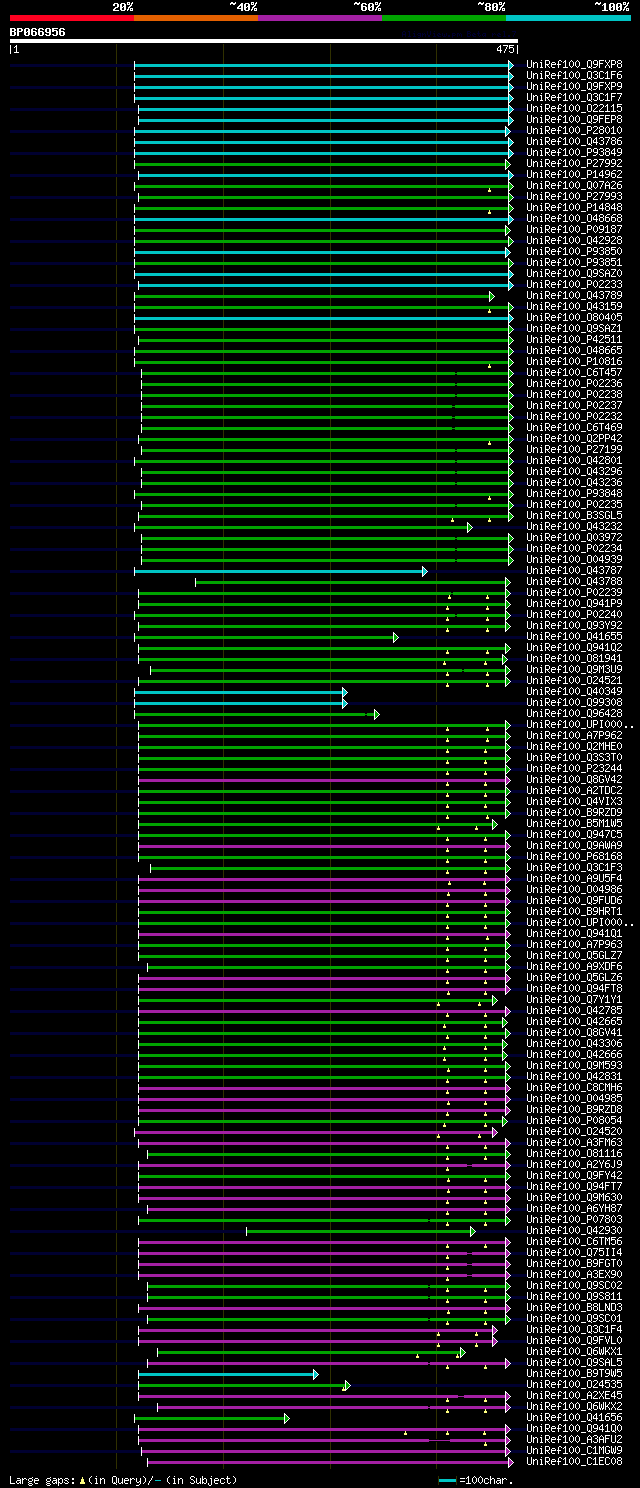
Task: Click the orange ~40% identity legend segment
Action: [x=196, y=18]
